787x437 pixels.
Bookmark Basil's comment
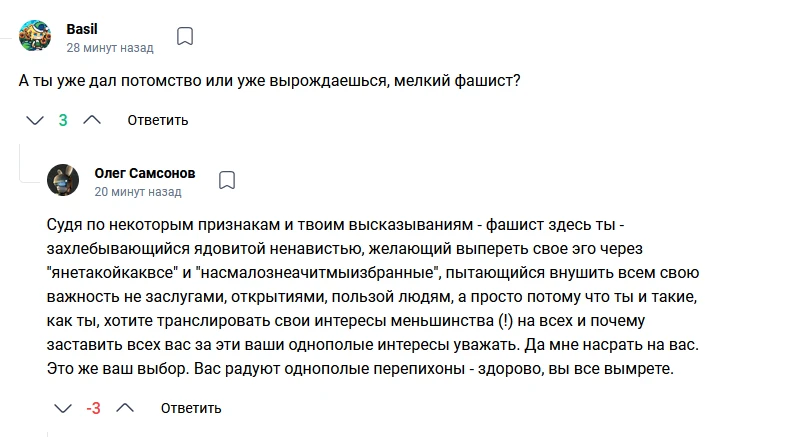[185, 37]
